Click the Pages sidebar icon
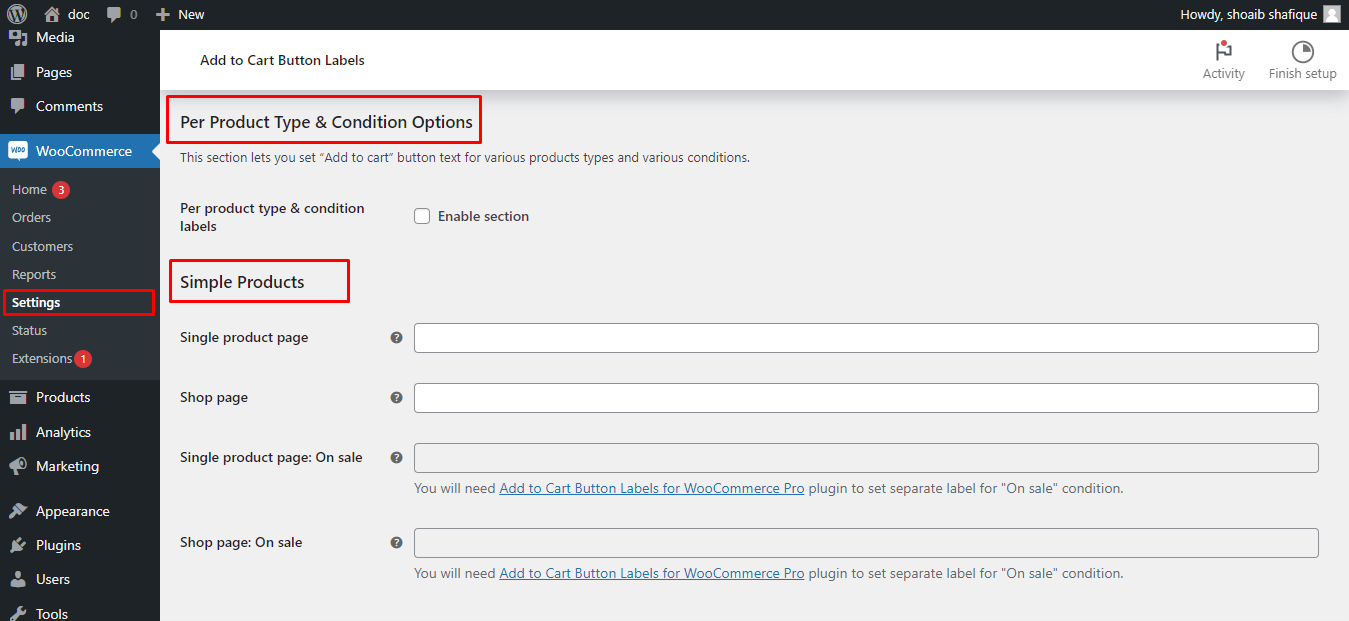The height and width of the screenshot is (621, 1349). 18,72
